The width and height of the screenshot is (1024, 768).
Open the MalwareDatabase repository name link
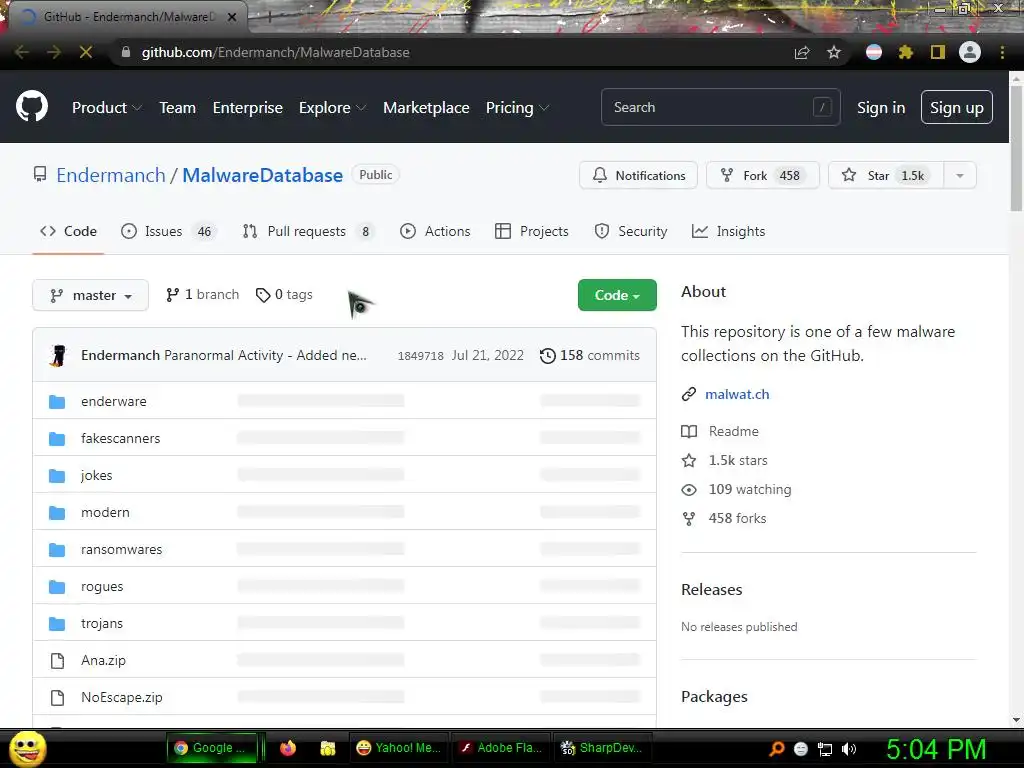pos(263,175)
